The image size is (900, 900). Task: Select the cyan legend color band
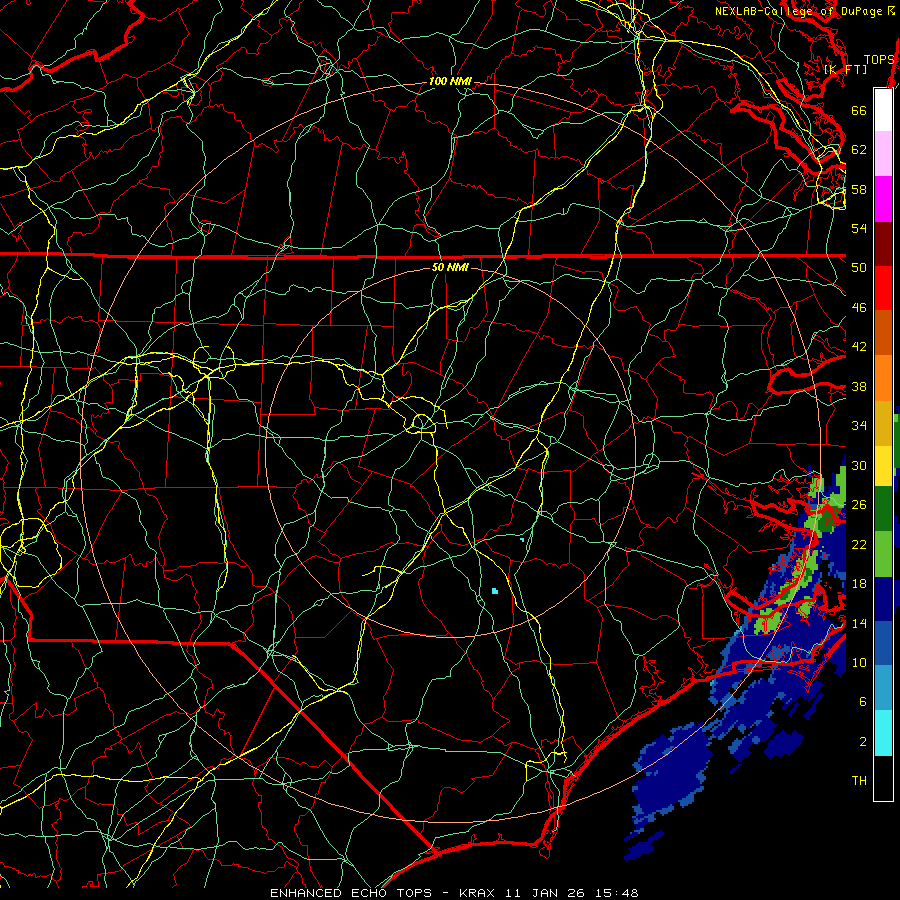tap(883, 733)
